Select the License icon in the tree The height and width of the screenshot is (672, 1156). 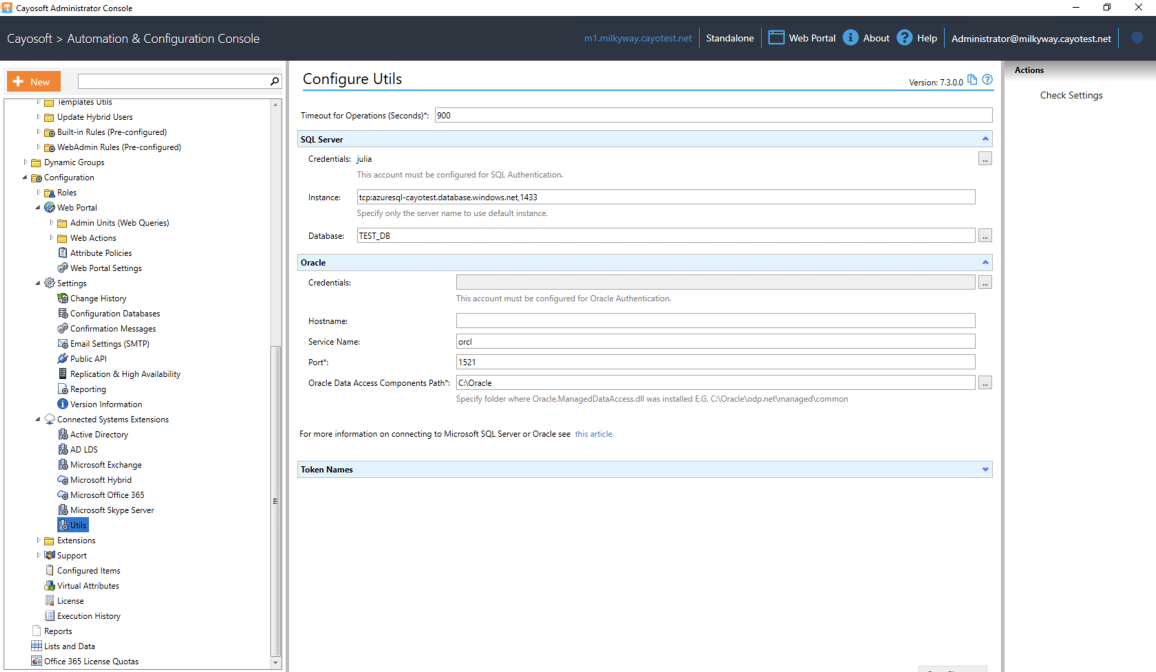49,601
